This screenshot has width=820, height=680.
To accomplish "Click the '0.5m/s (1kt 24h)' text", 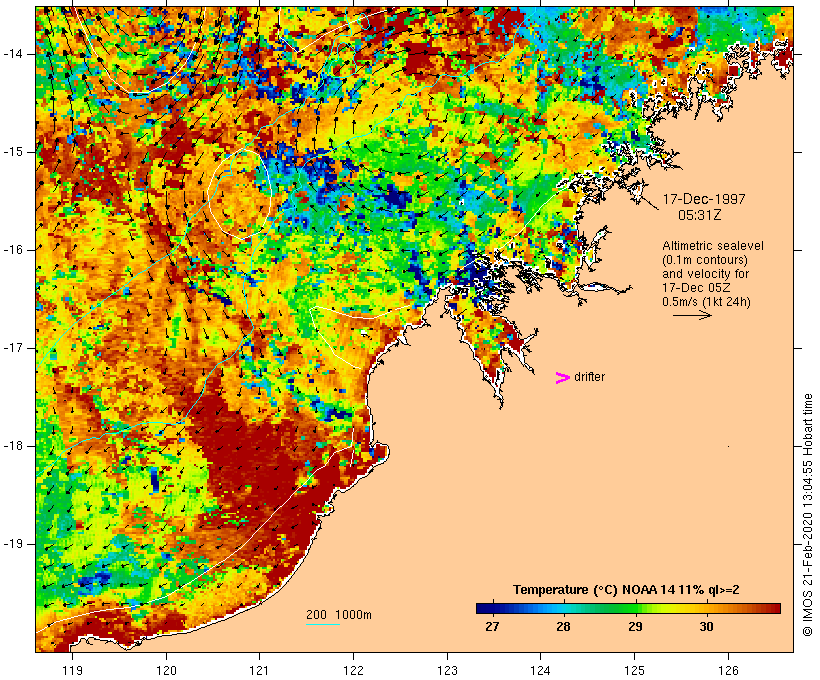I will pyautogui.click(x=707, y=302).
